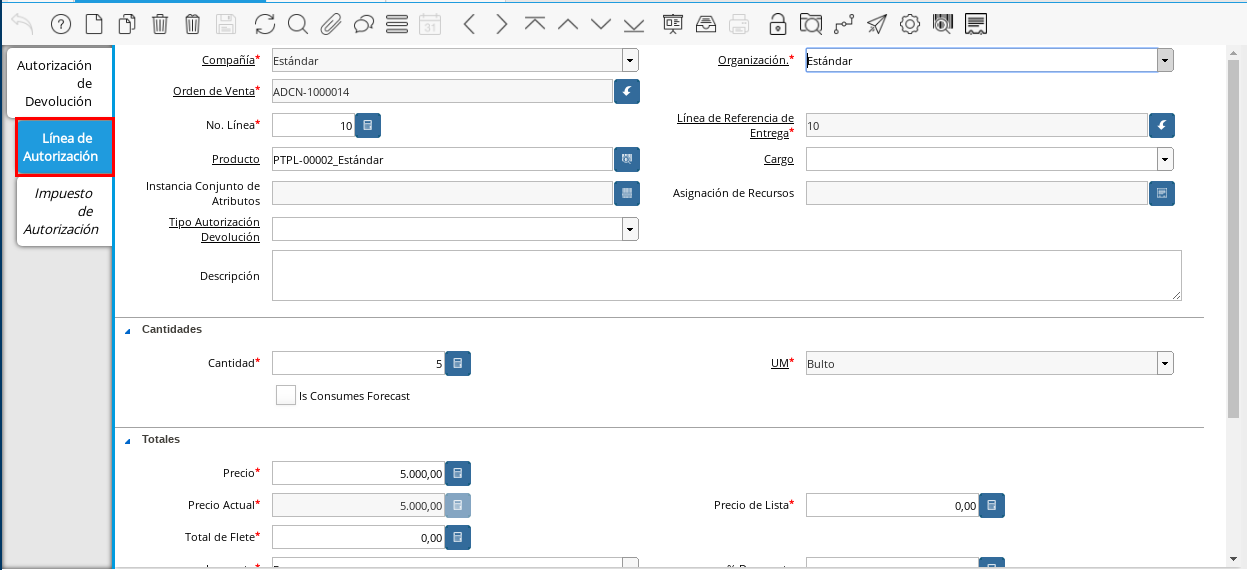The height and width of the screenshot is (570, 1247).
Task: Open calculator beside Precio de Lista
Action: pyautogui.click(x=992, y=506)
